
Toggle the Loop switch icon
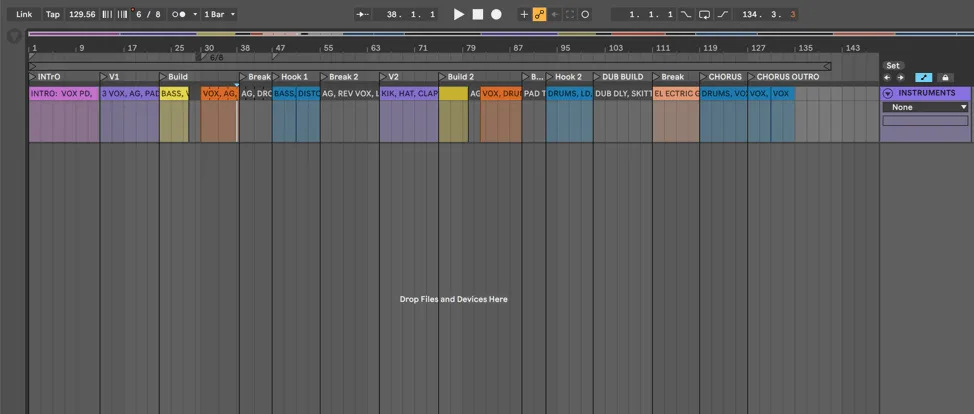pos(704,14)
